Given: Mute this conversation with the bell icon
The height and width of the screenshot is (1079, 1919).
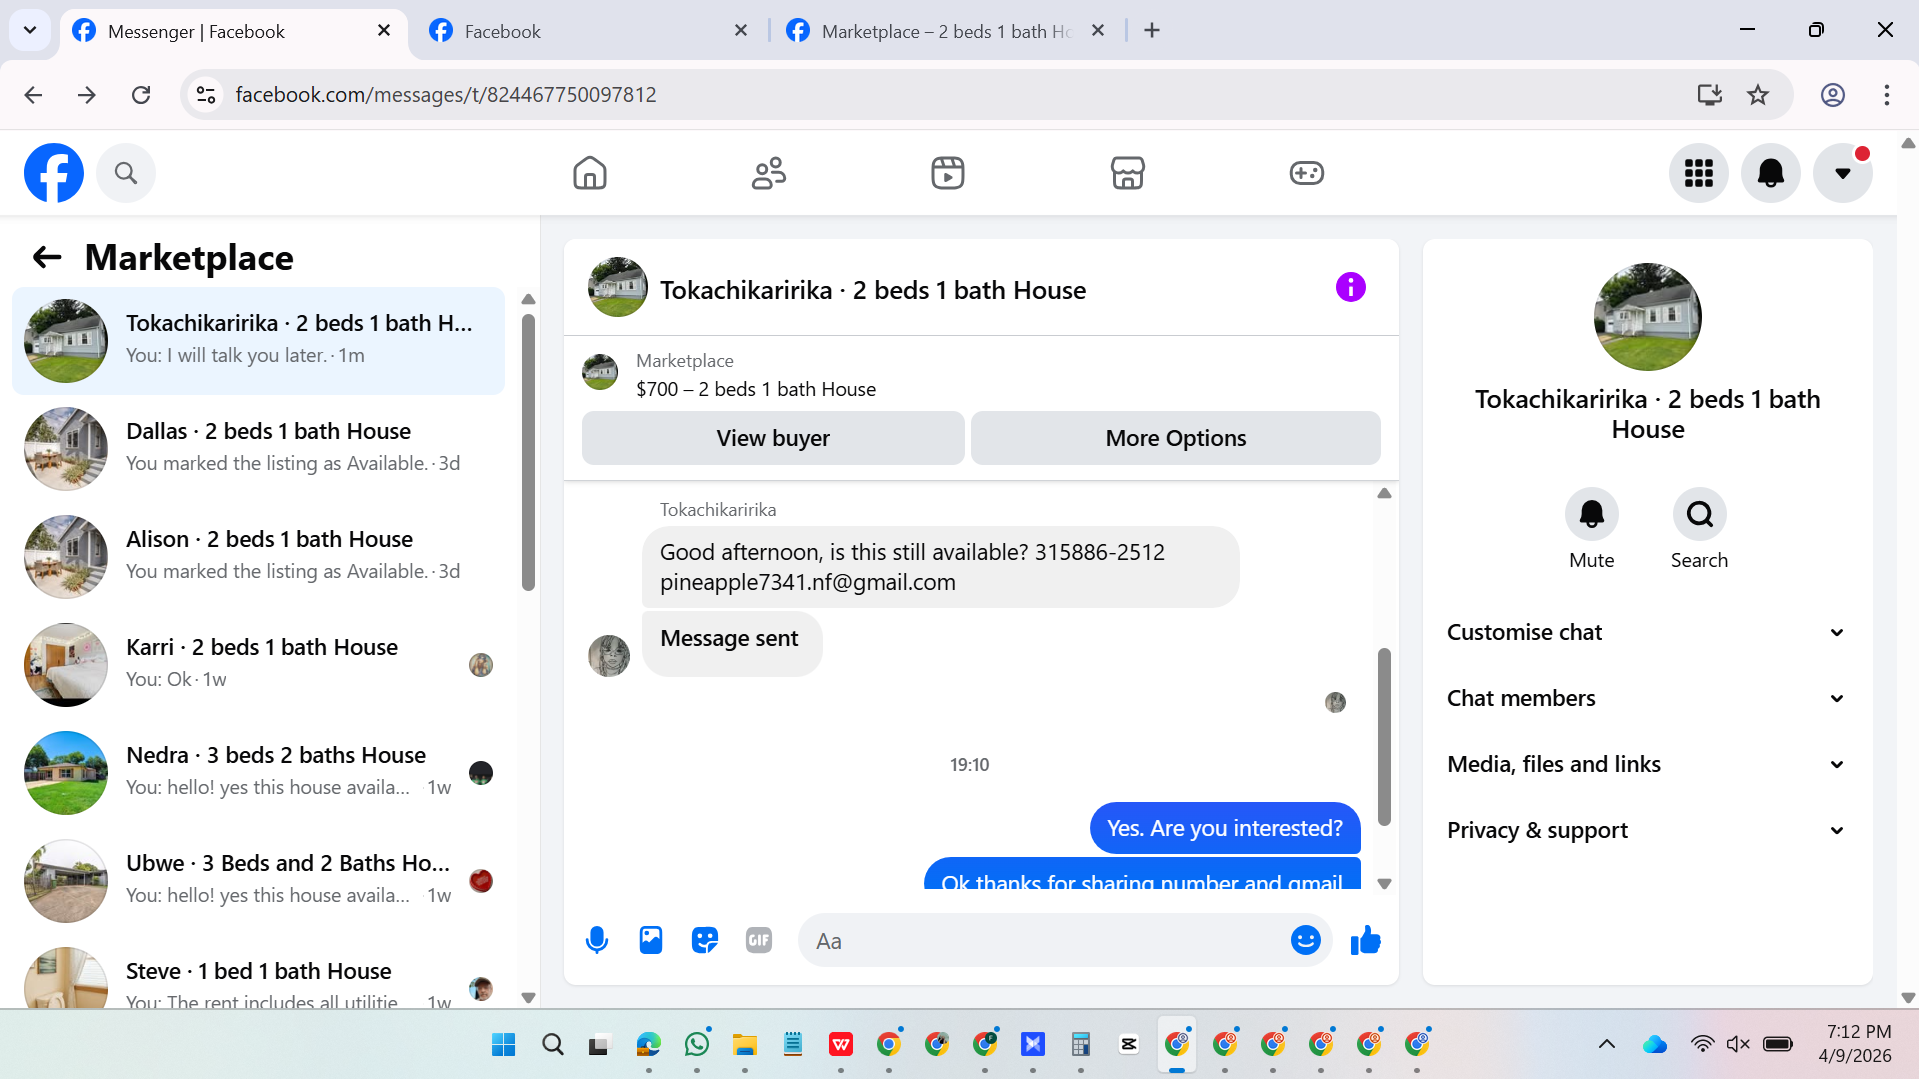Looking at the screenshot, I should 1591,514.
